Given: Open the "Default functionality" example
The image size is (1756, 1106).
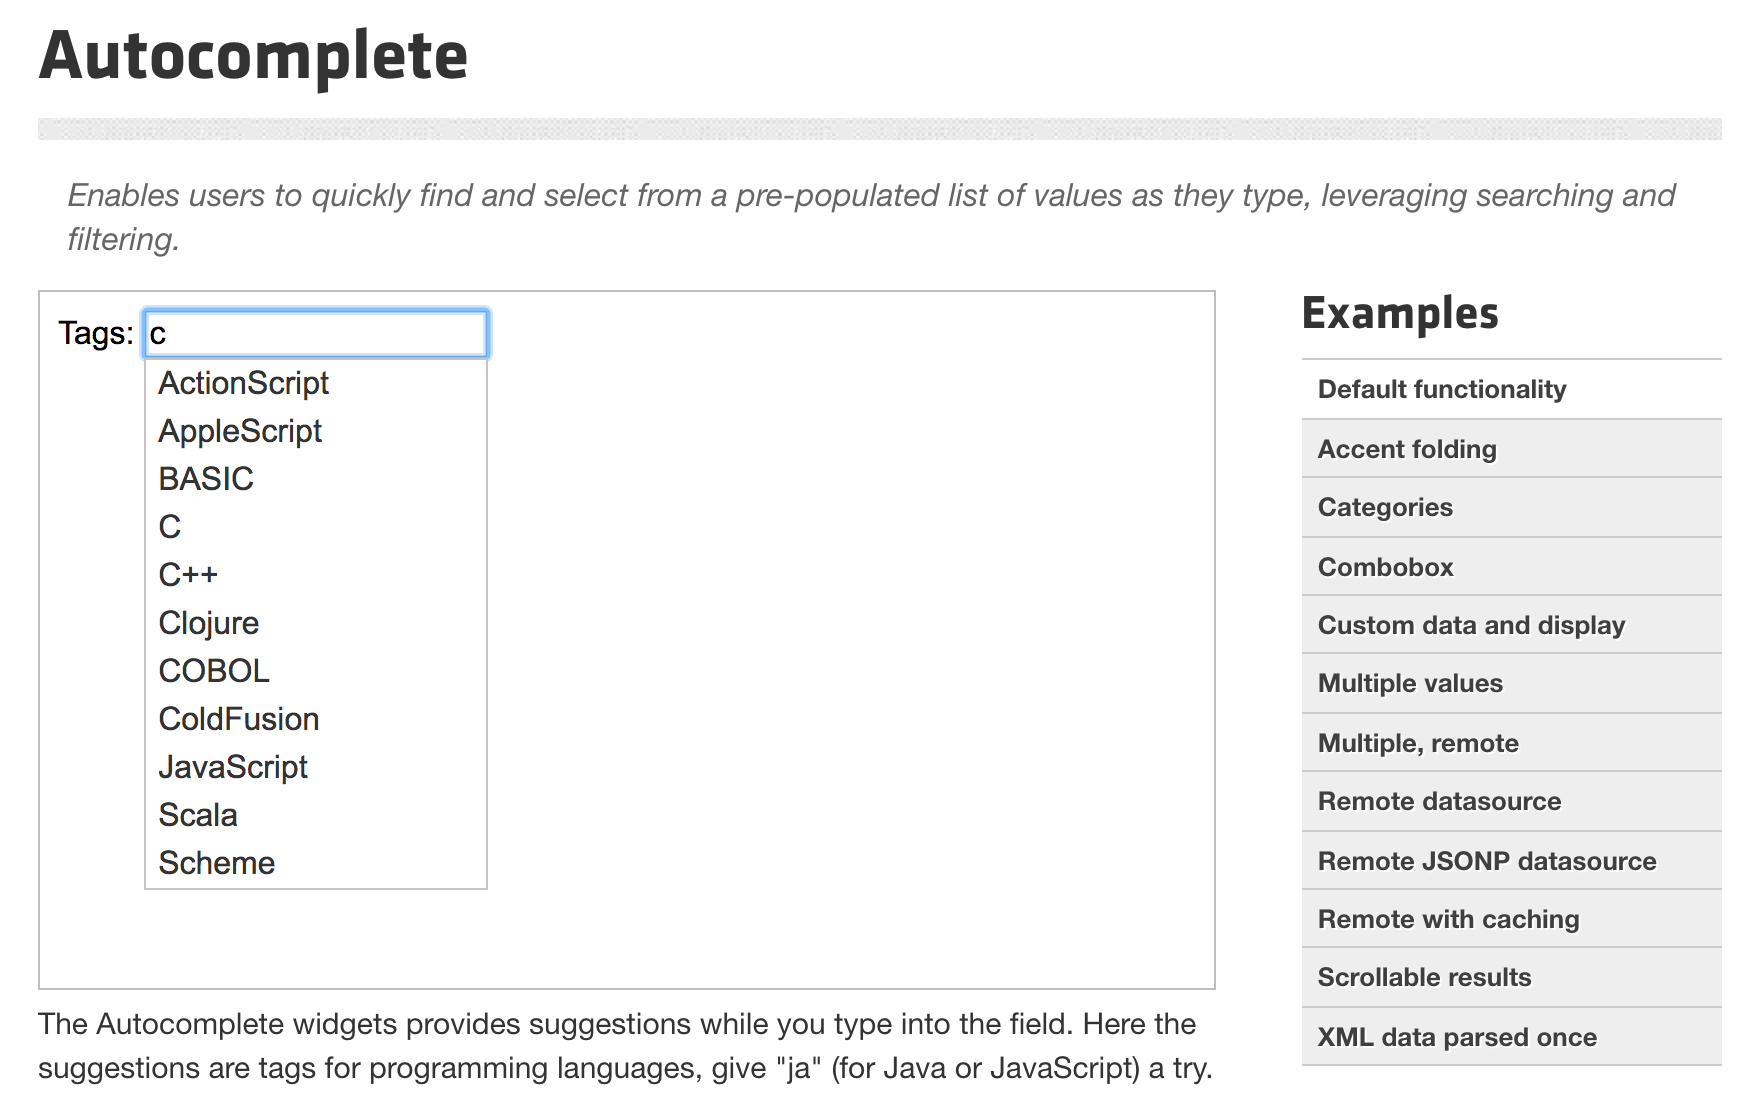Looking at the screenshot, I should tap(1442, 389).
